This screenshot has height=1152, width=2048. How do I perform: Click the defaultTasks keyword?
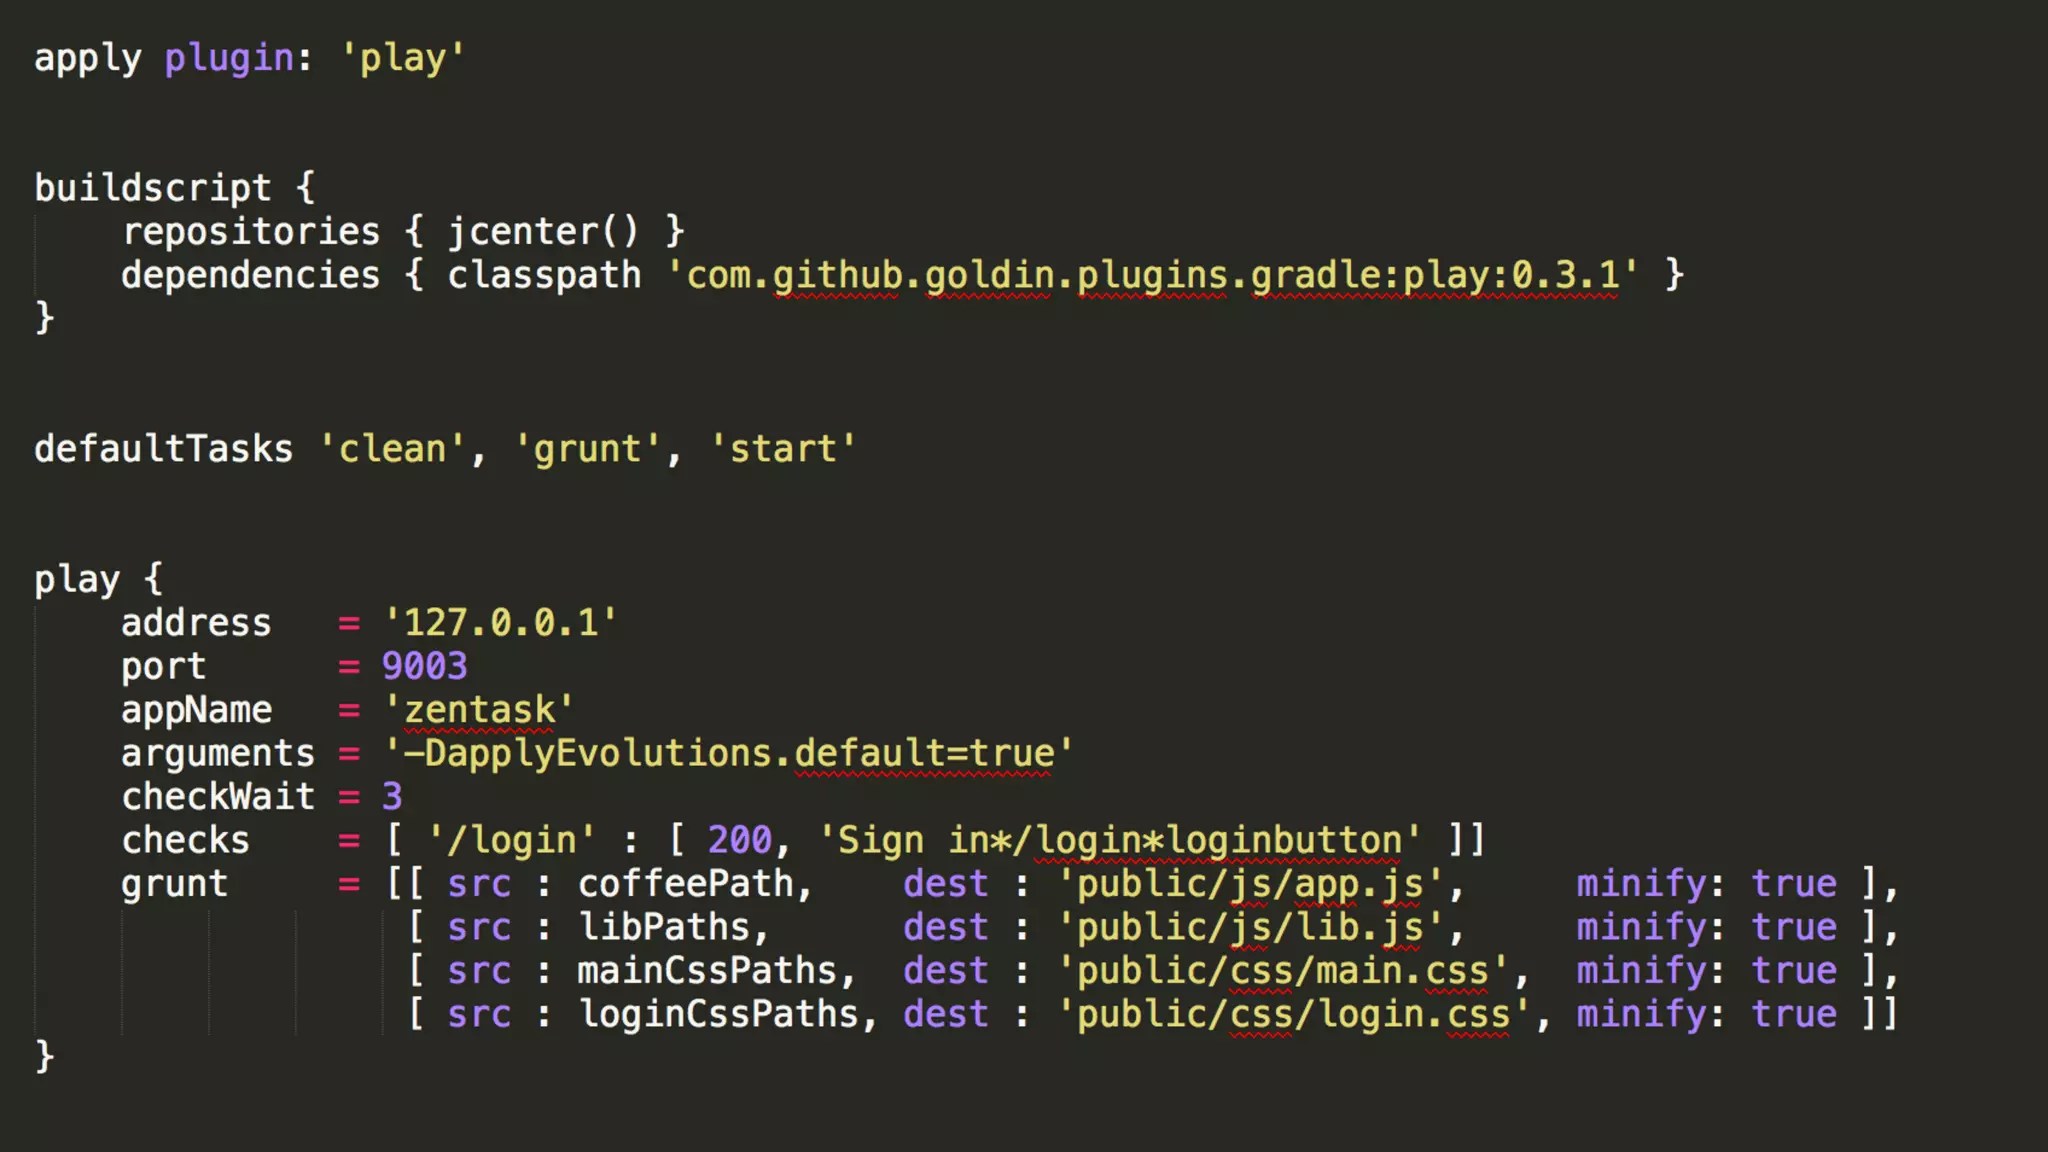tap(163, 449)
